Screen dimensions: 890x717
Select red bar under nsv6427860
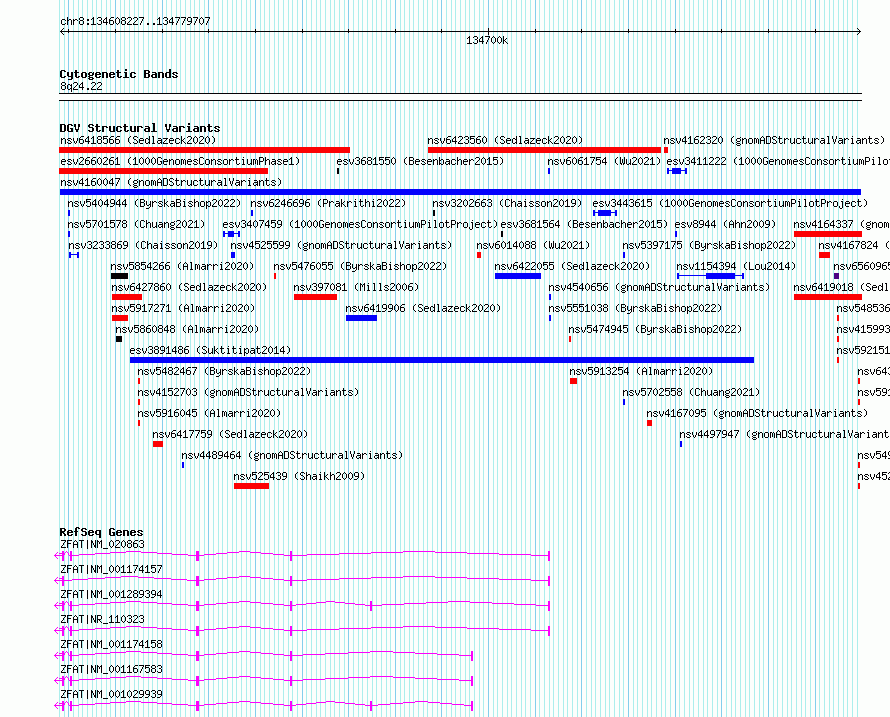click(x=127, y=297)
